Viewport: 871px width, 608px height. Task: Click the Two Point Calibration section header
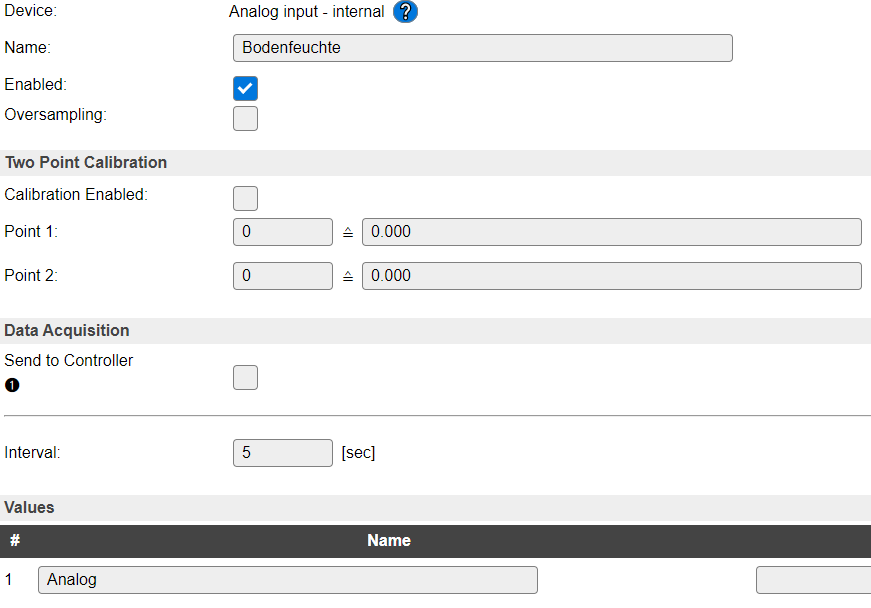pos(436,163)
